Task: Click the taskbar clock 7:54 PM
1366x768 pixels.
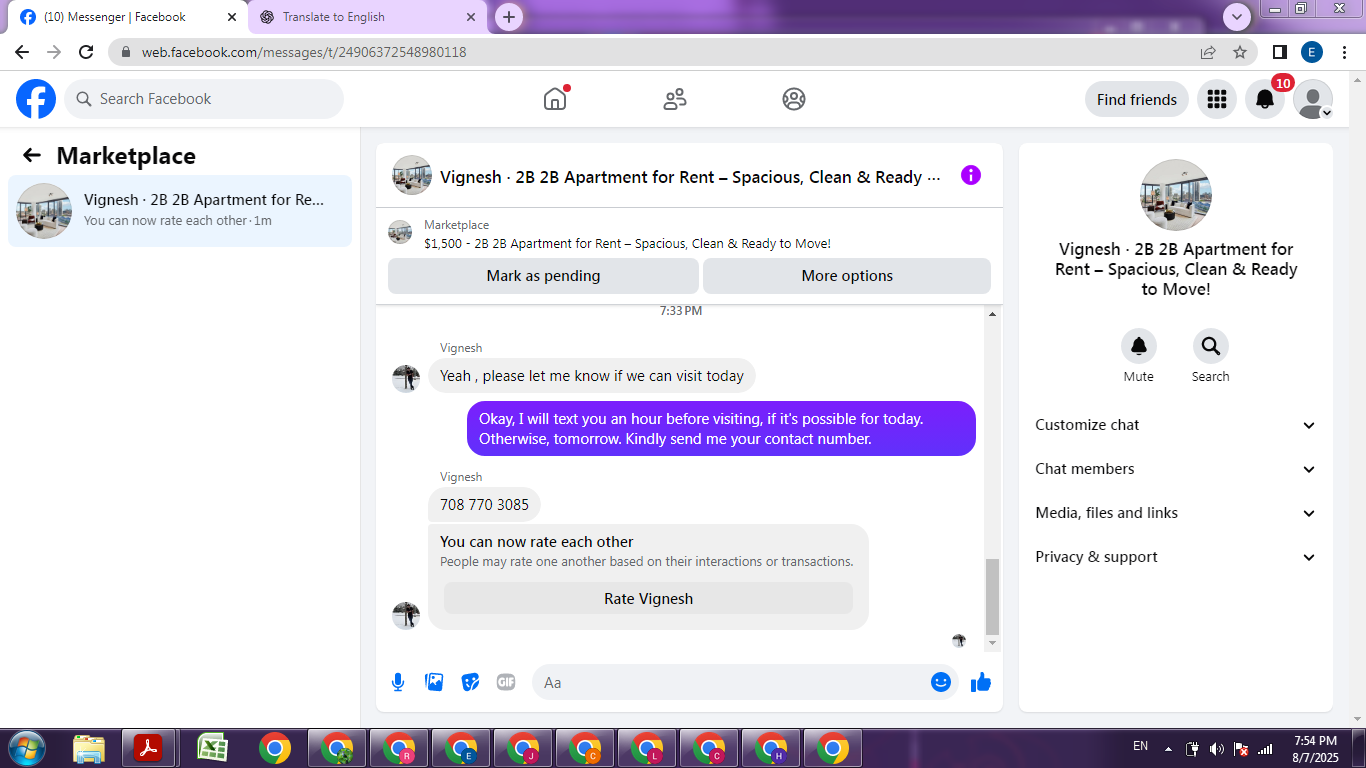Action: 1315,741
